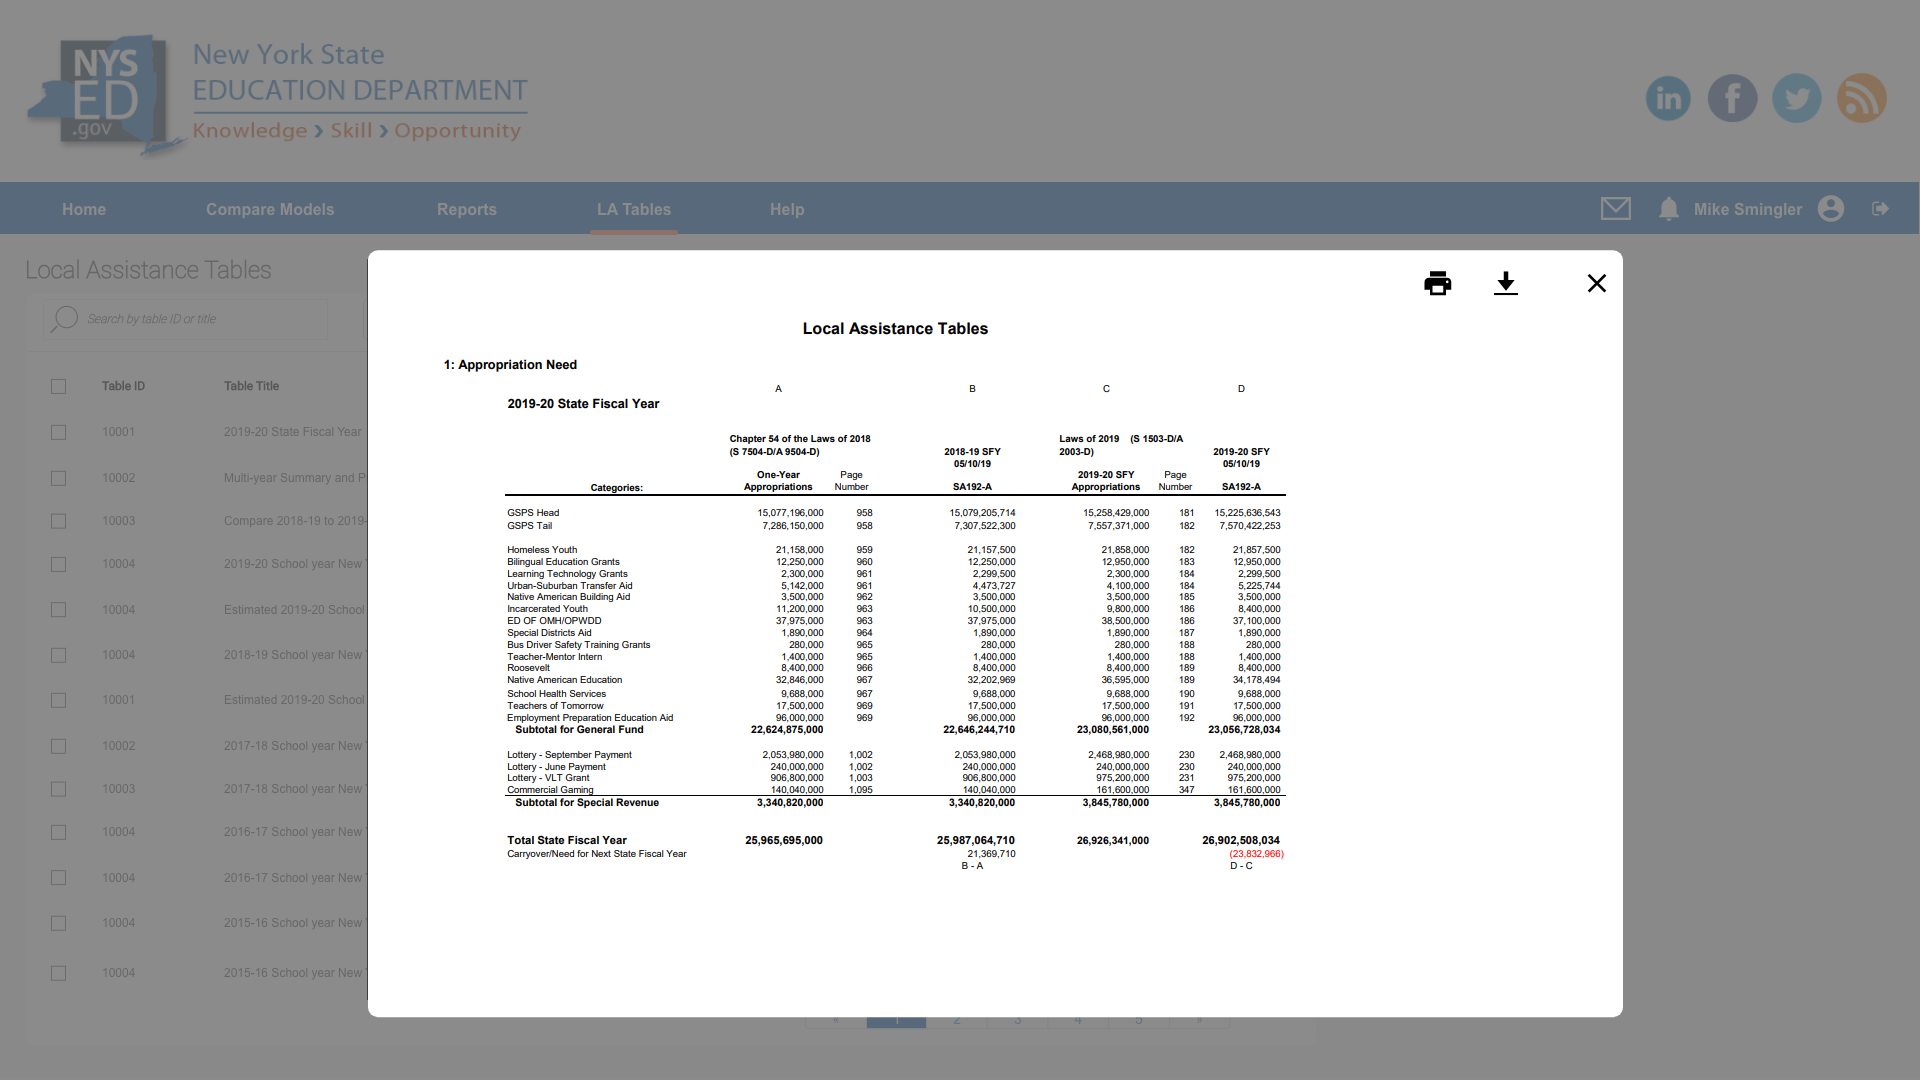Switch to the Reports tab
Viewport: 1920px width, 1080px height.
click(466, 210)
